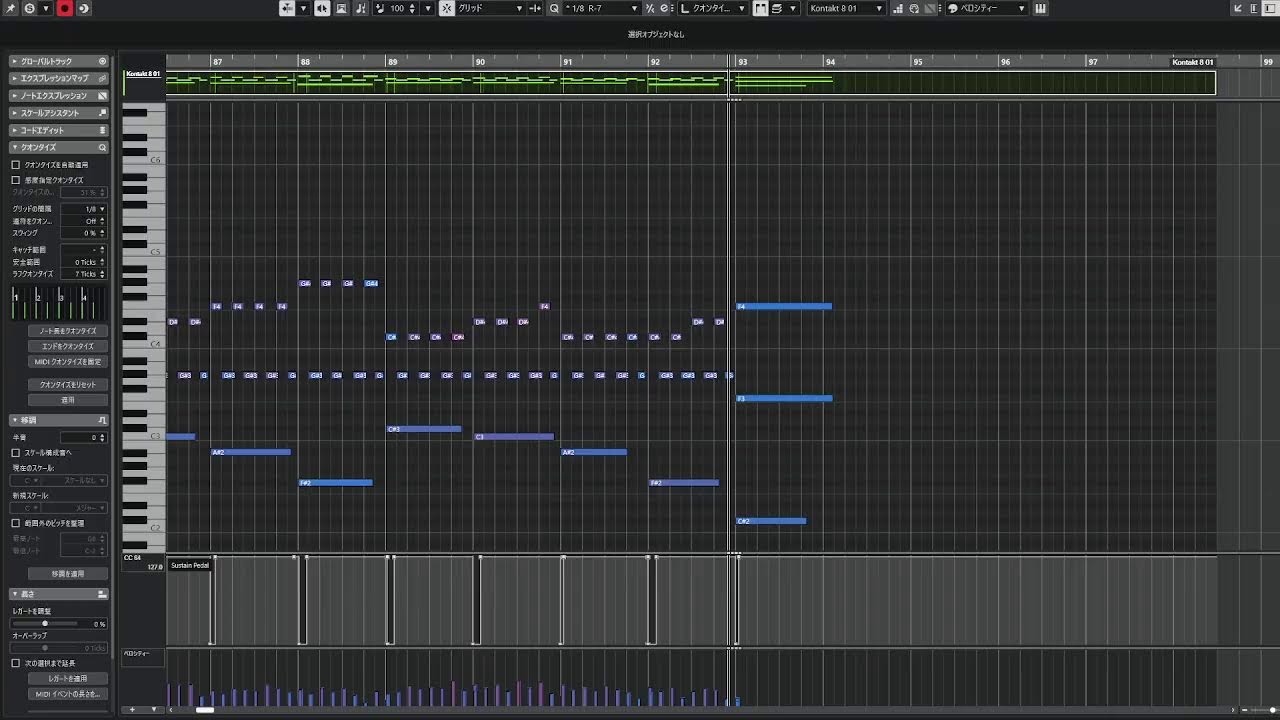The width and height of the screenshot is (1280, 720).
Task: Click the ノート長をクオンタイズ button
Action: (68, 331)
